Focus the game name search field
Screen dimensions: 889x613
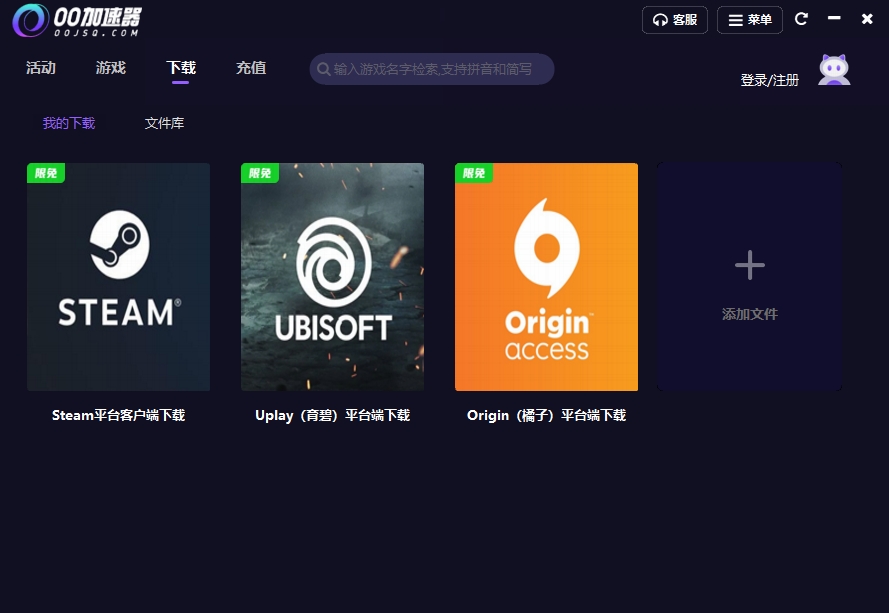point(432,69)
